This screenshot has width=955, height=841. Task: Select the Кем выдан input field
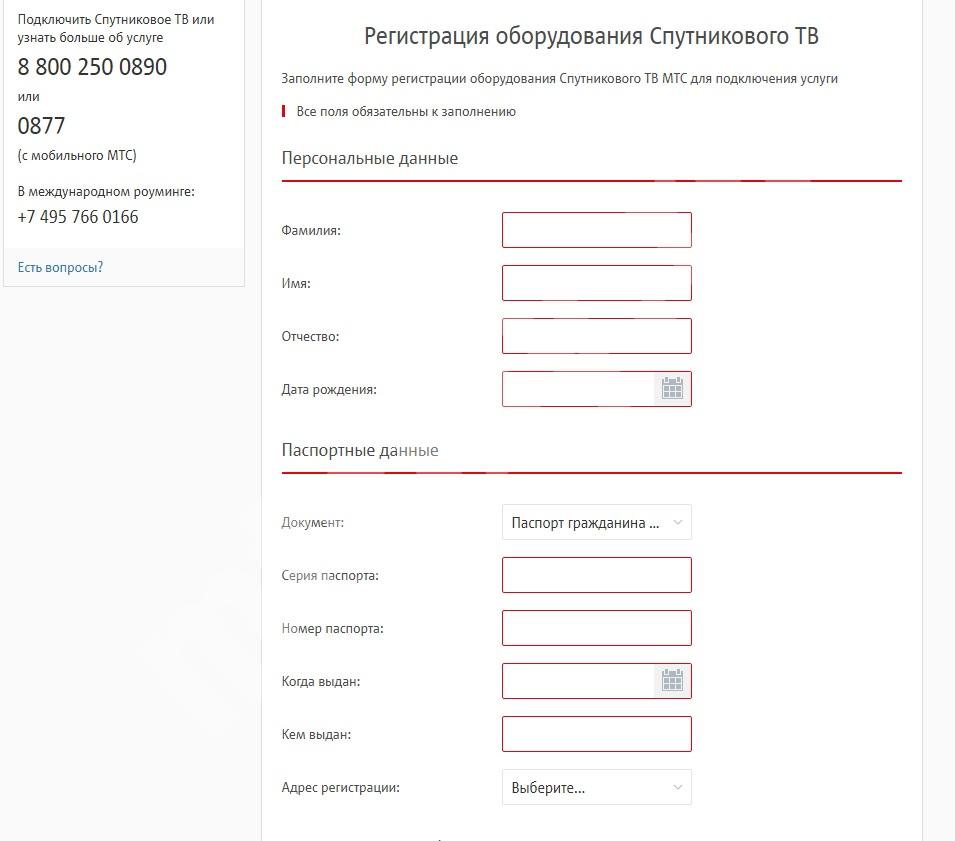[596, 734]
